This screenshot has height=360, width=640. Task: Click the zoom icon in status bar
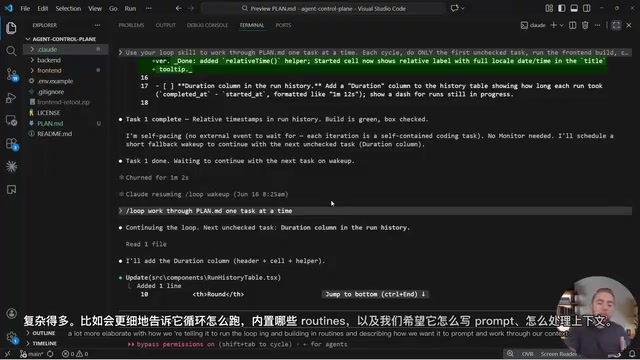510,354
